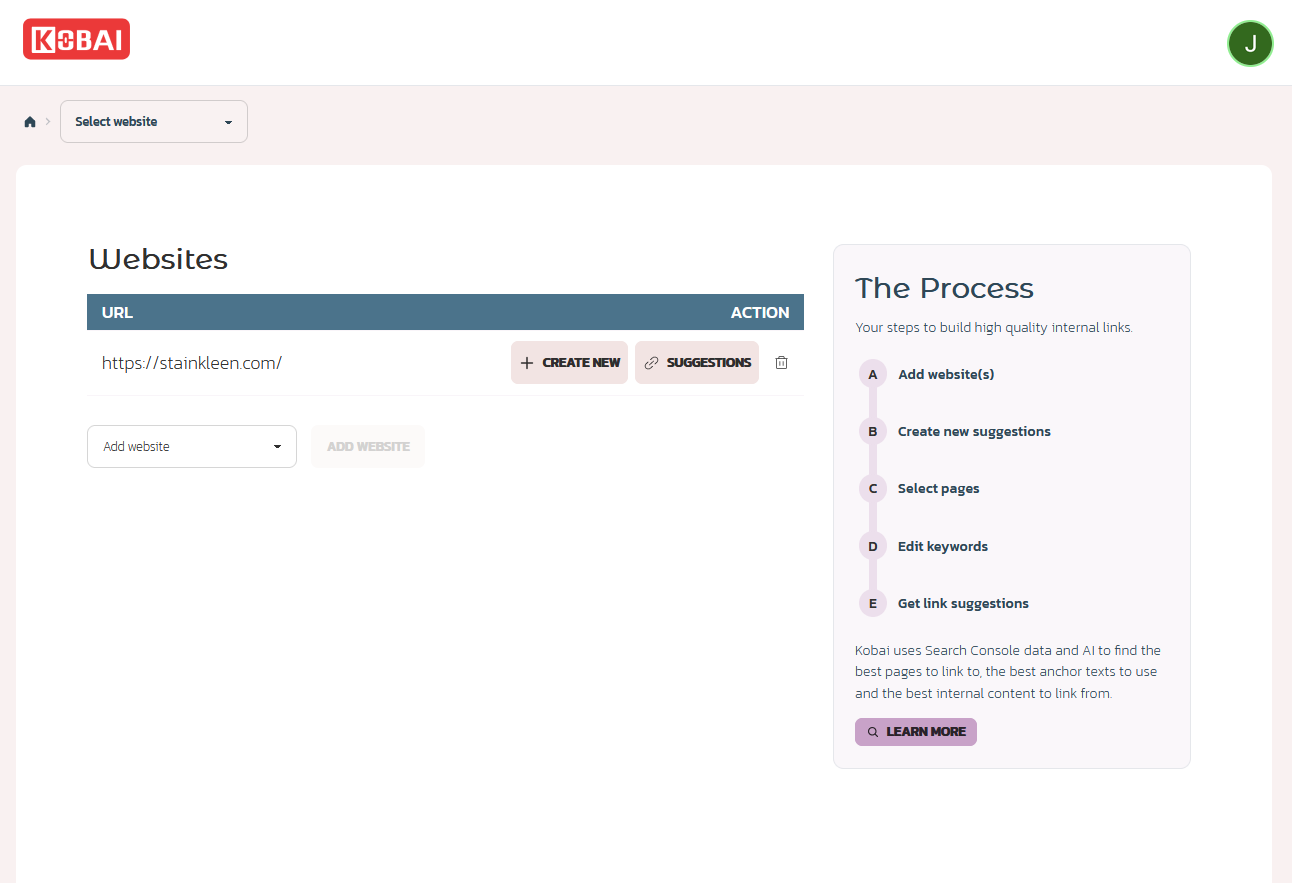Image resolution: width=1292 pixels, height=883 pixels.
Task: Click The Process heading
Action: 944,288
